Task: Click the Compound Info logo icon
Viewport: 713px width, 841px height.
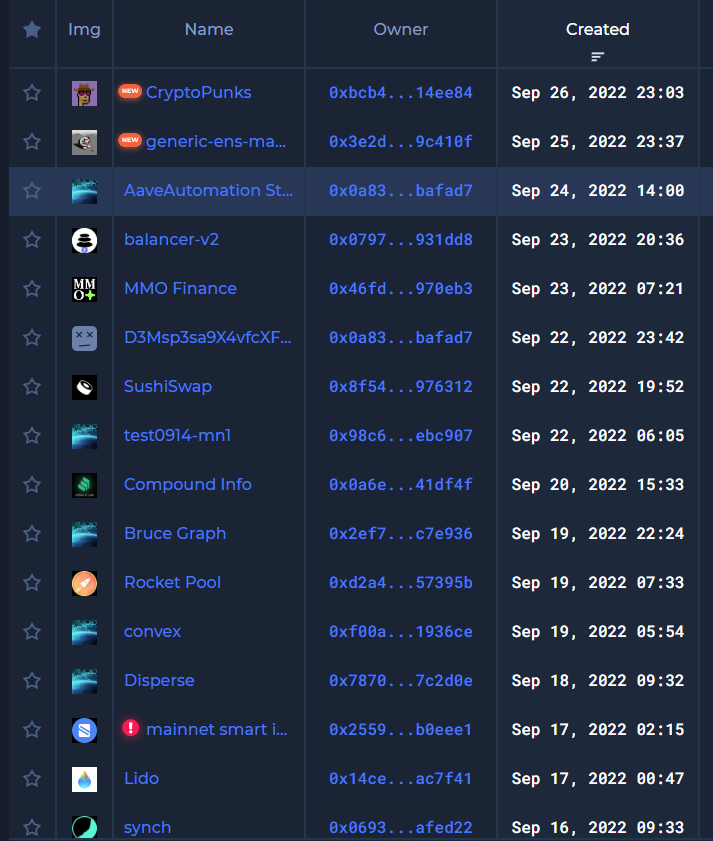Action: tap(84, 485)
